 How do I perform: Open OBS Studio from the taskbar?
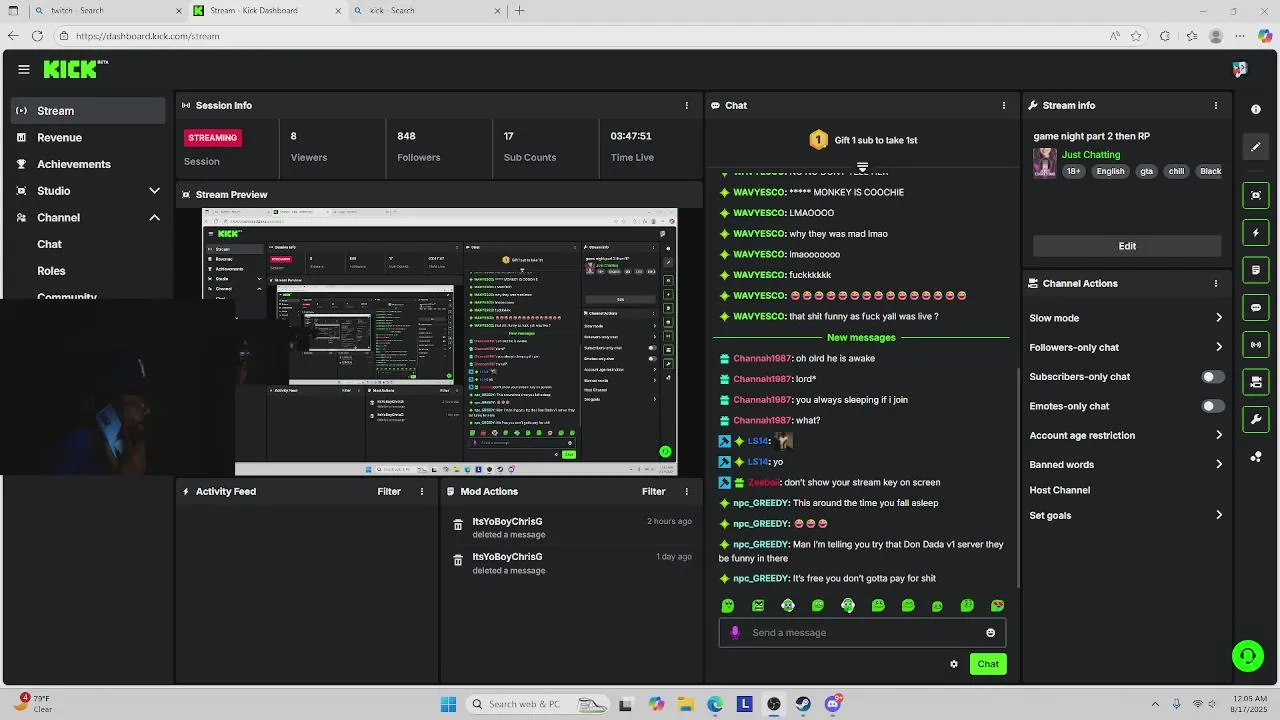point(774,704)
